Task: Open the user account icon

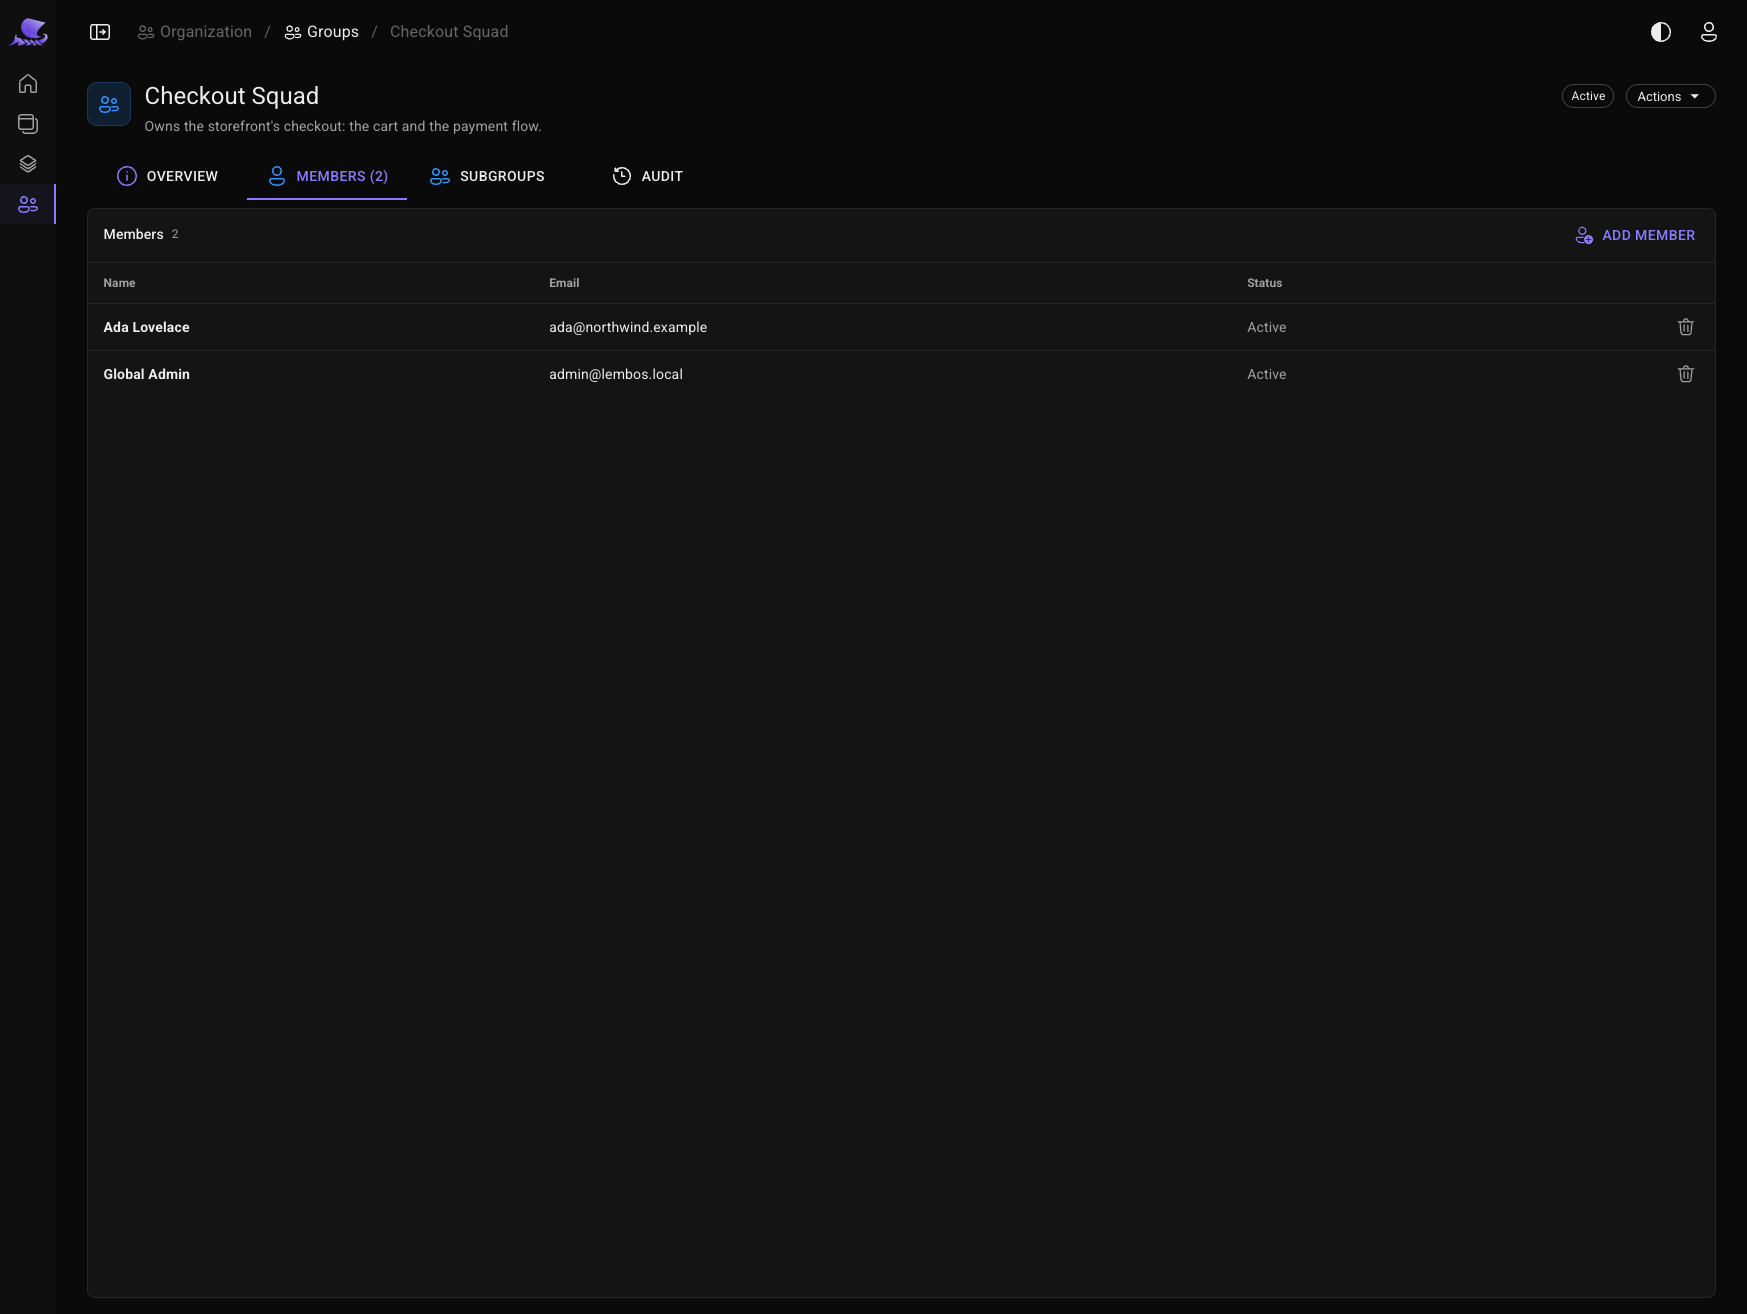Action: coord(1709,32)
